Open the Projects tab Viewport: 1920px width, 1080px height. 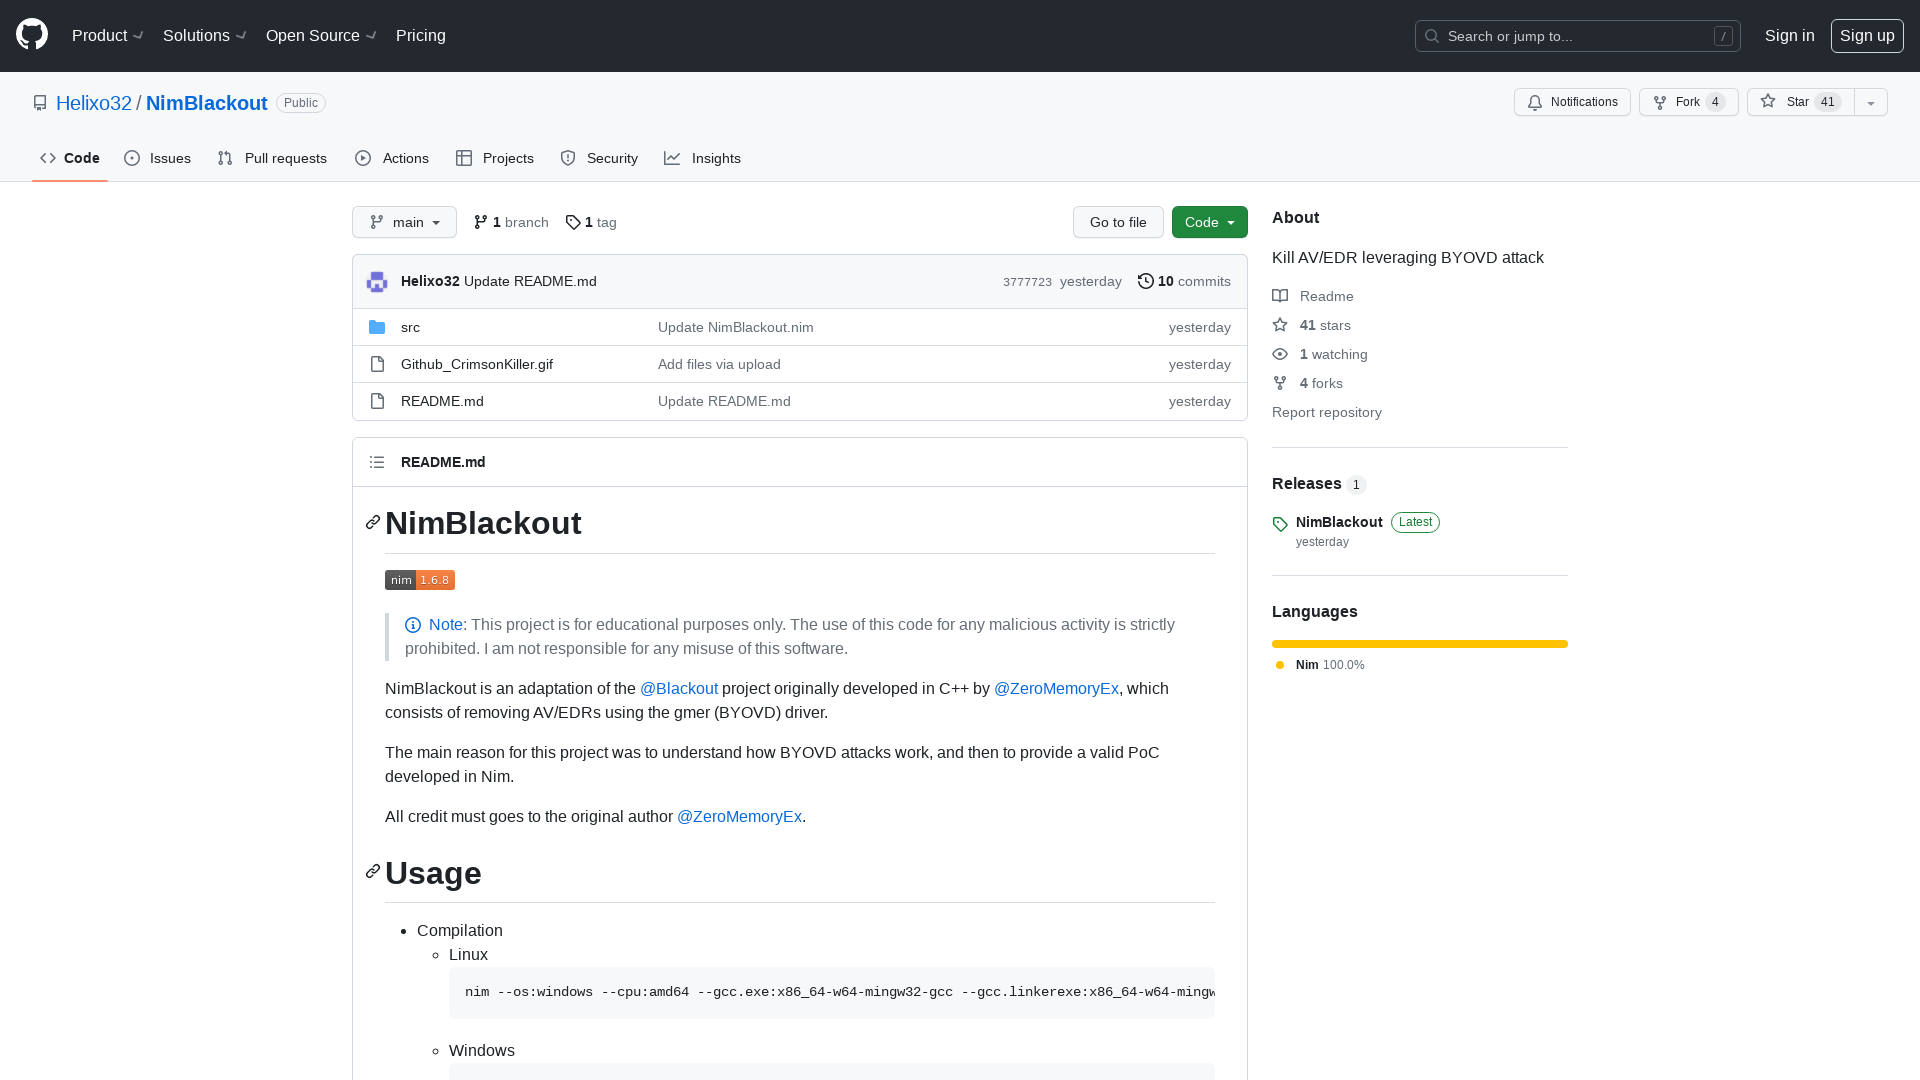point(495,158)
